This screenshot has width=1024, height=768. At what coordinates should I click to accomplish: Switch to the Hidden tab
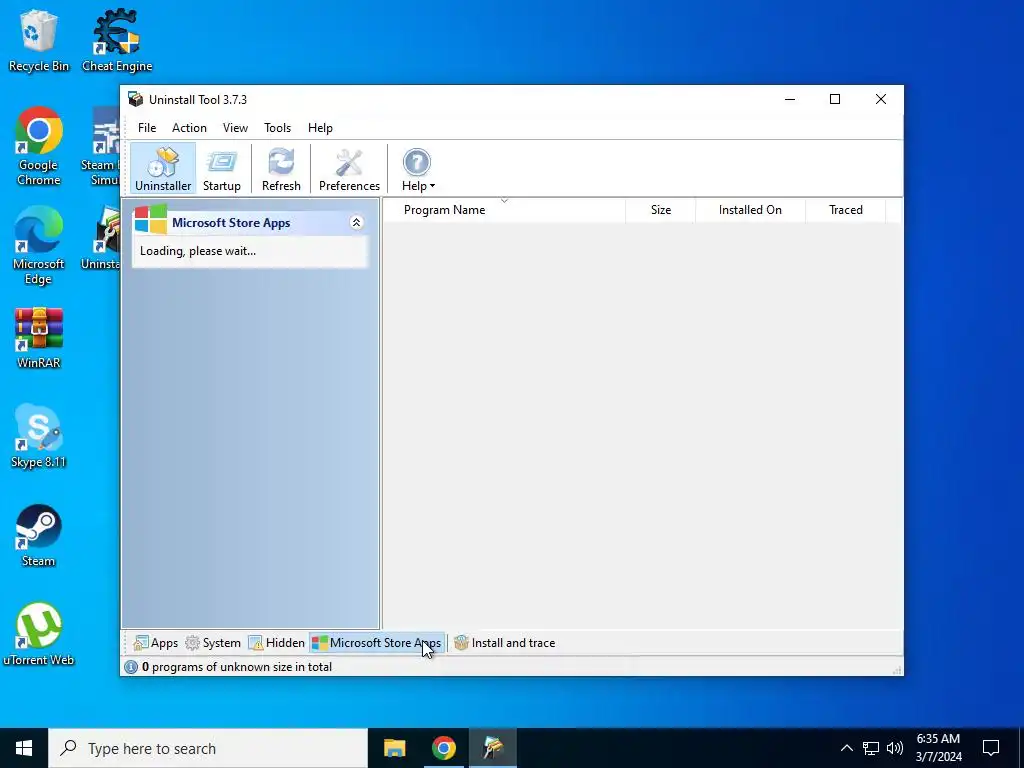pyautogui.click(x=277, y=643)
